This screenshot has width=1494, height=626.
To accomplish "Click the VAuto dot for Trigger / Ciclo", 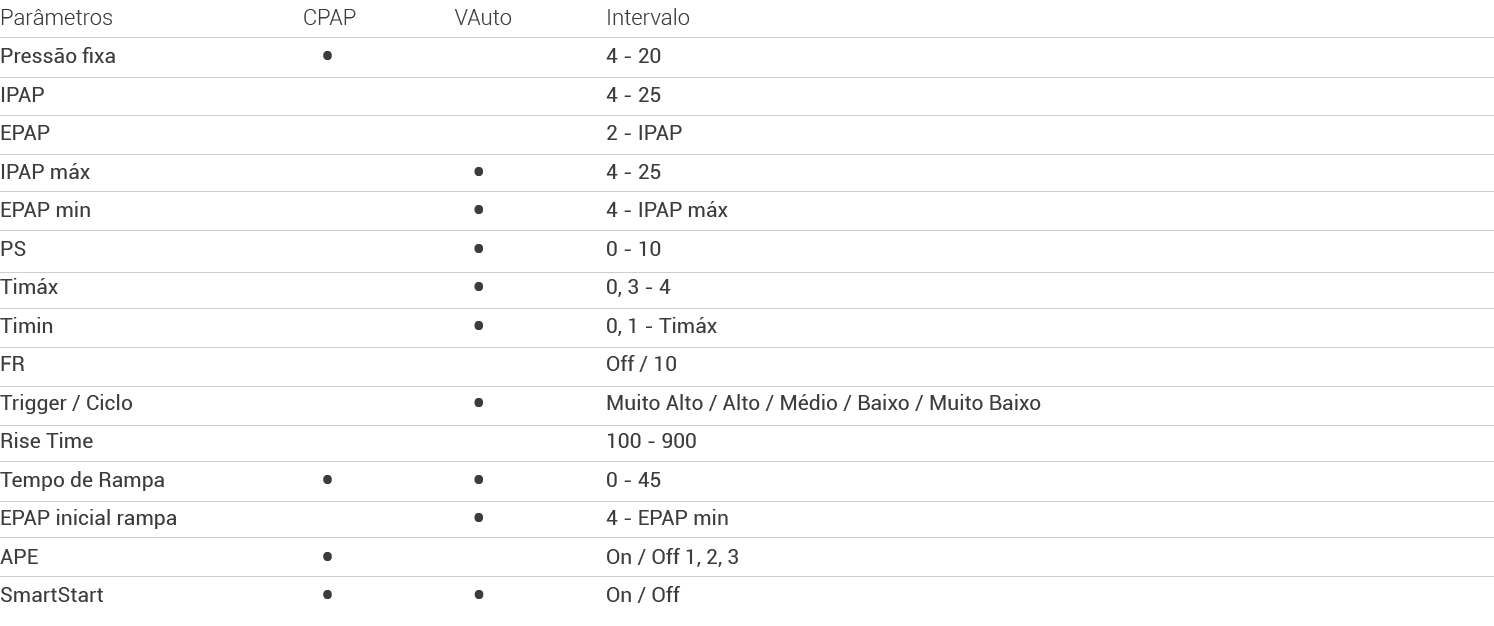I will [479, 403].
